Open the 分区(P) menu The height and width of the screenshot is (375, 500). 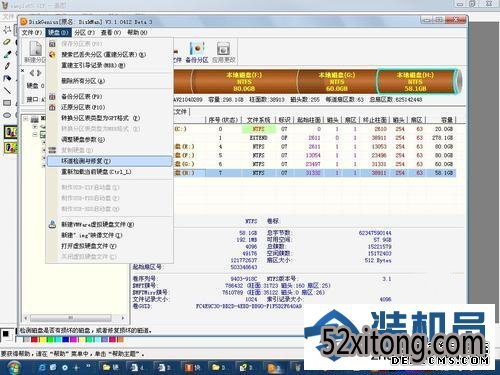84,32
